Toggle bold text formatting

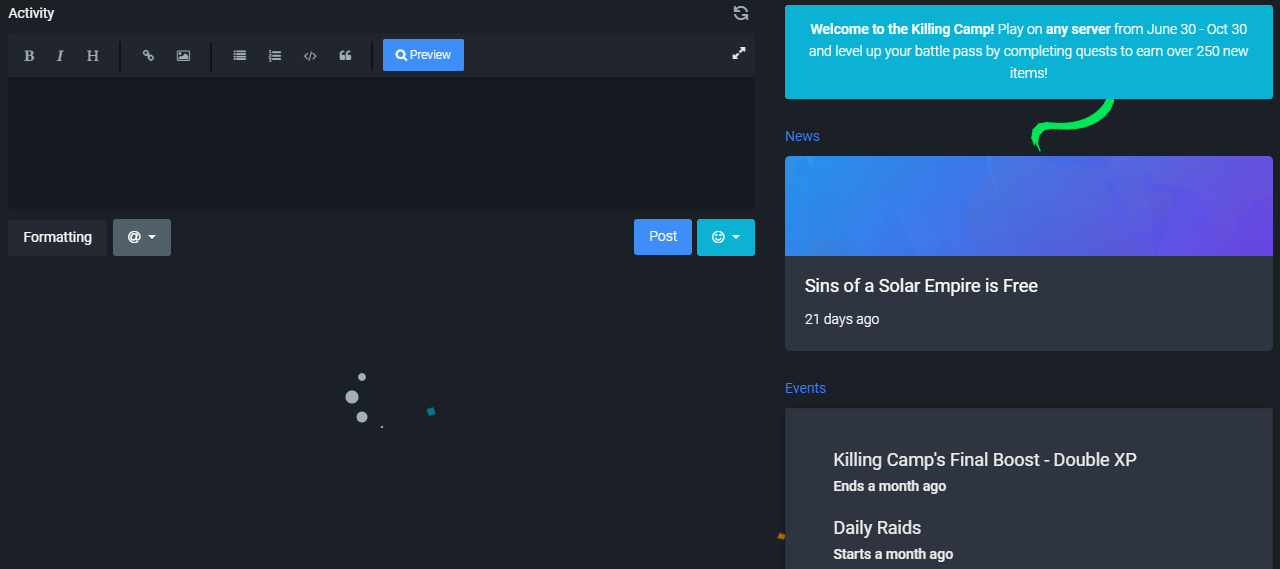pyautogui.click(x=29, y=56)
